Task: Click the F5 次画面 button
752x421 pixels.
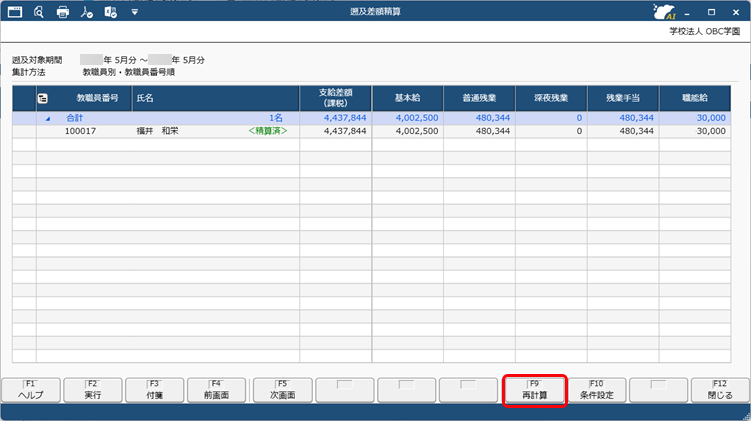Action: coord(282,390)
